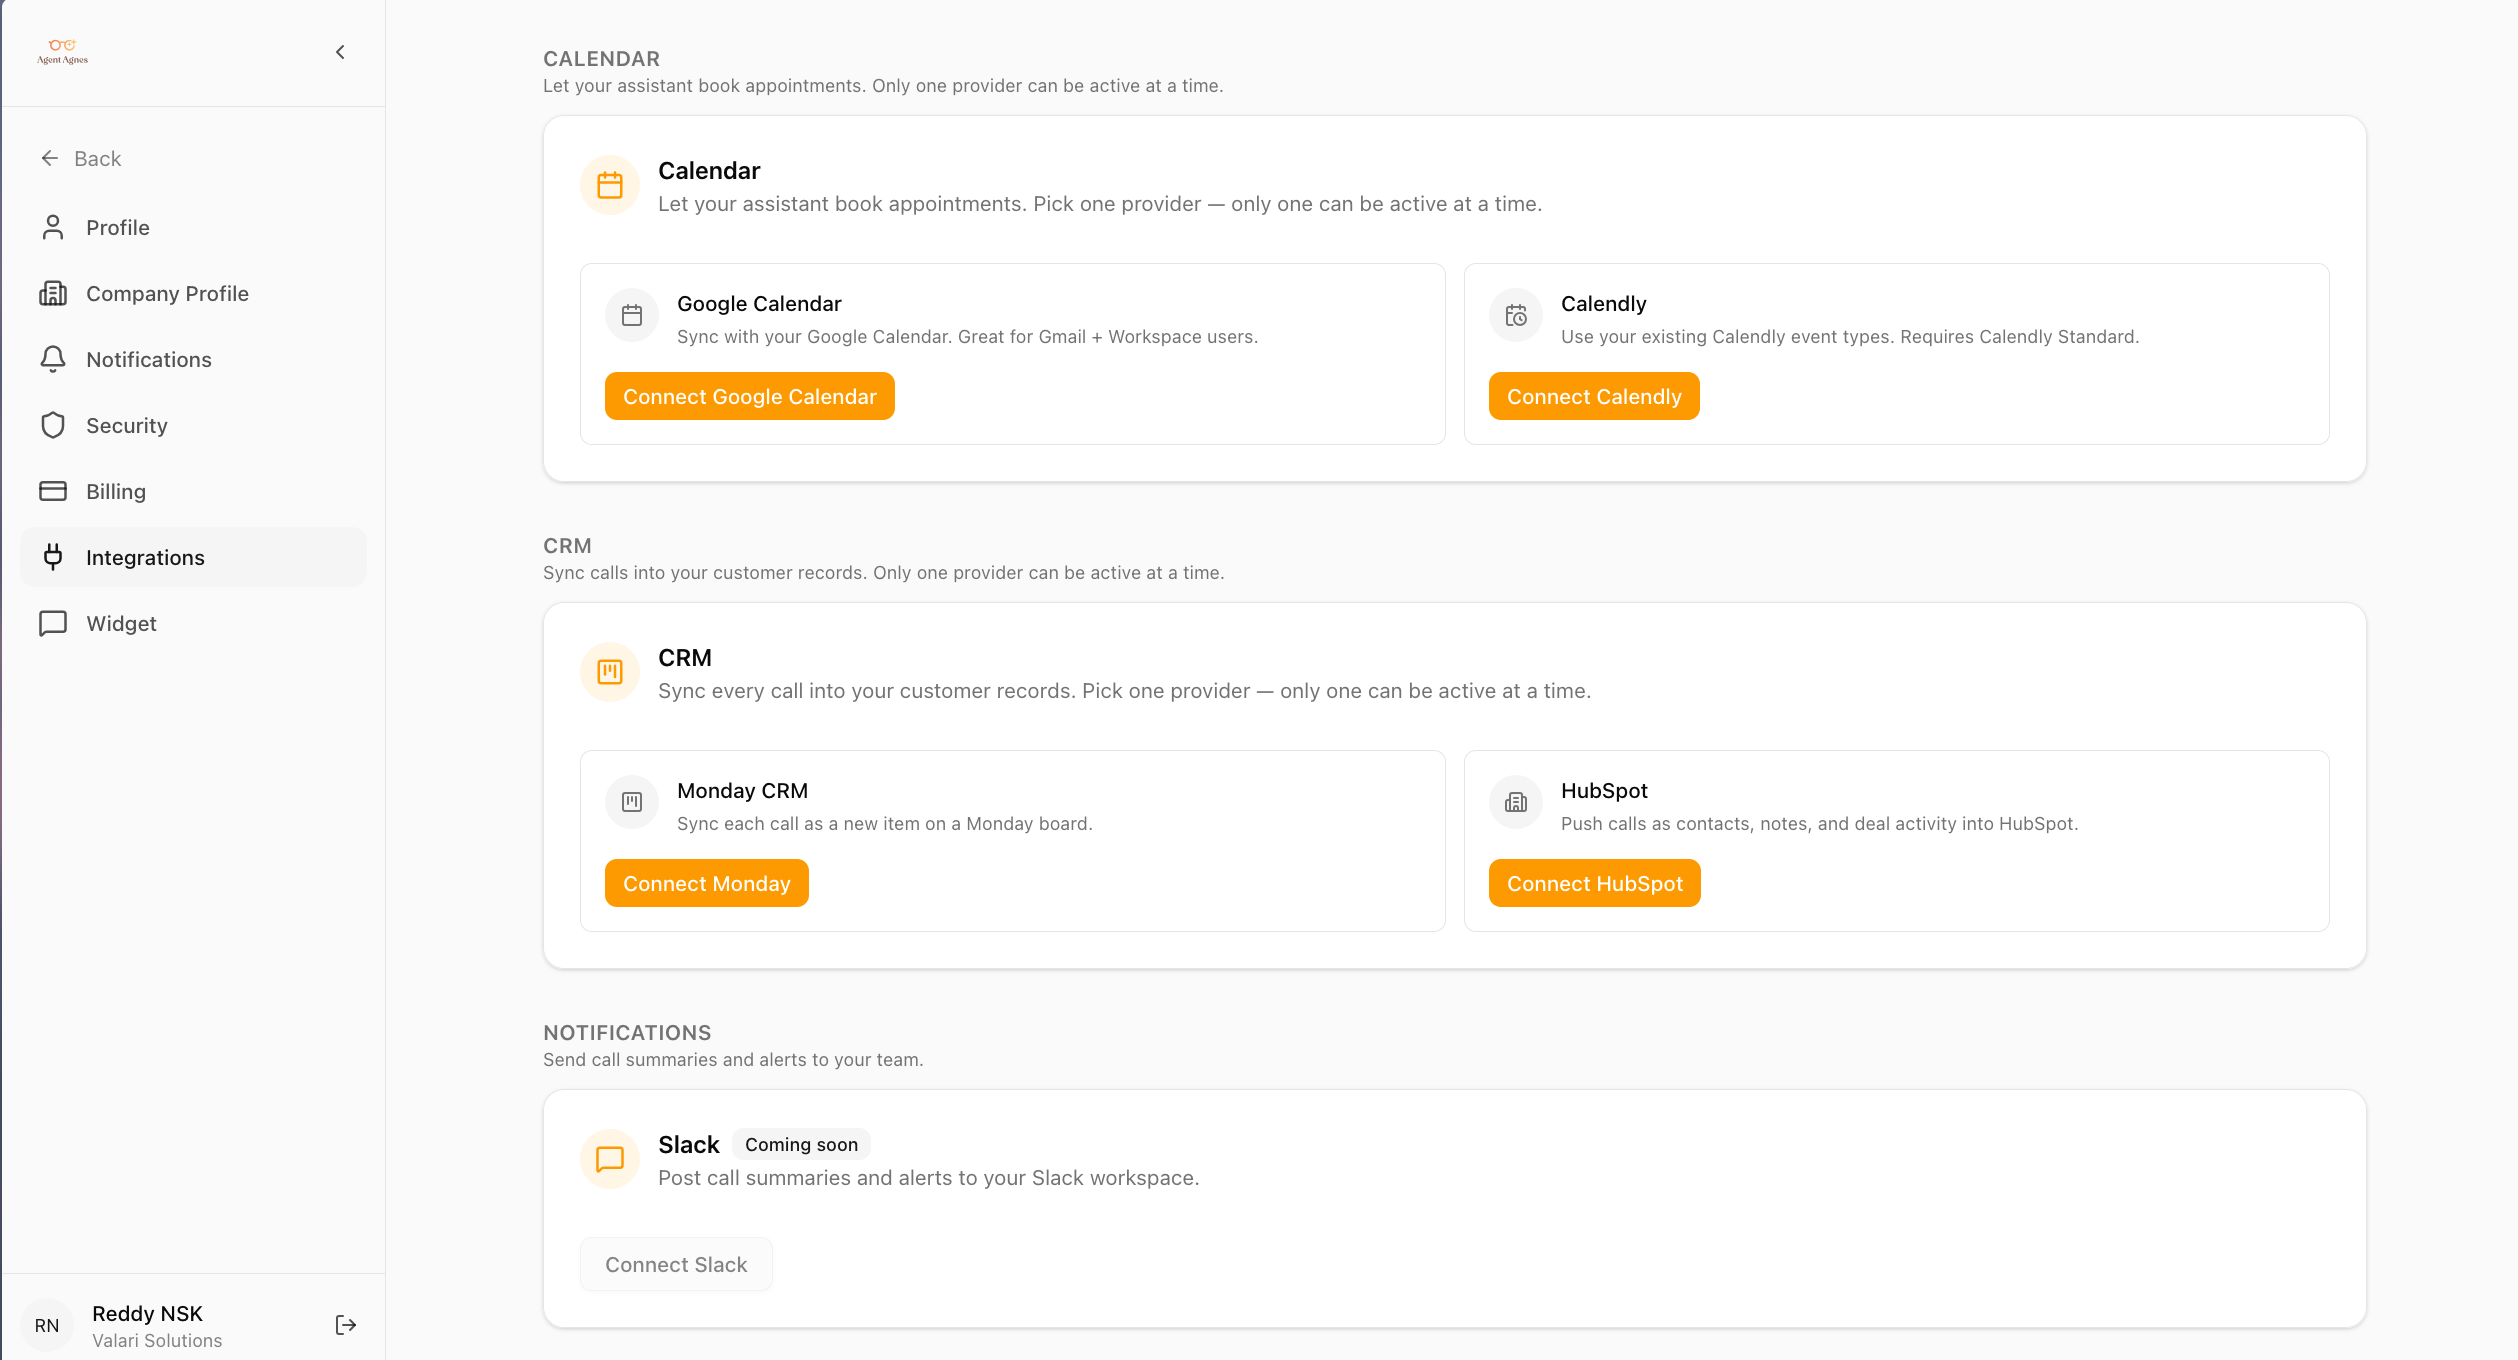Click the HubSpot provider icon

point(1516,803)
